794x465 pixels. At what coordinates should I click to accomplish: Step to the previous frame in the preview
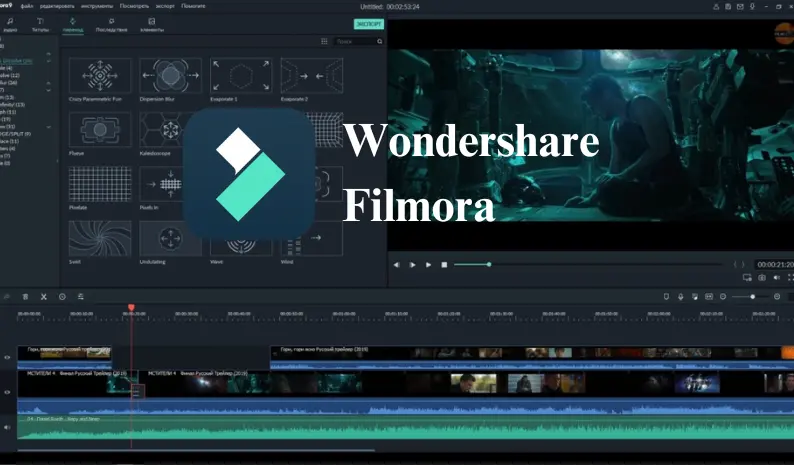pos(396,265)
